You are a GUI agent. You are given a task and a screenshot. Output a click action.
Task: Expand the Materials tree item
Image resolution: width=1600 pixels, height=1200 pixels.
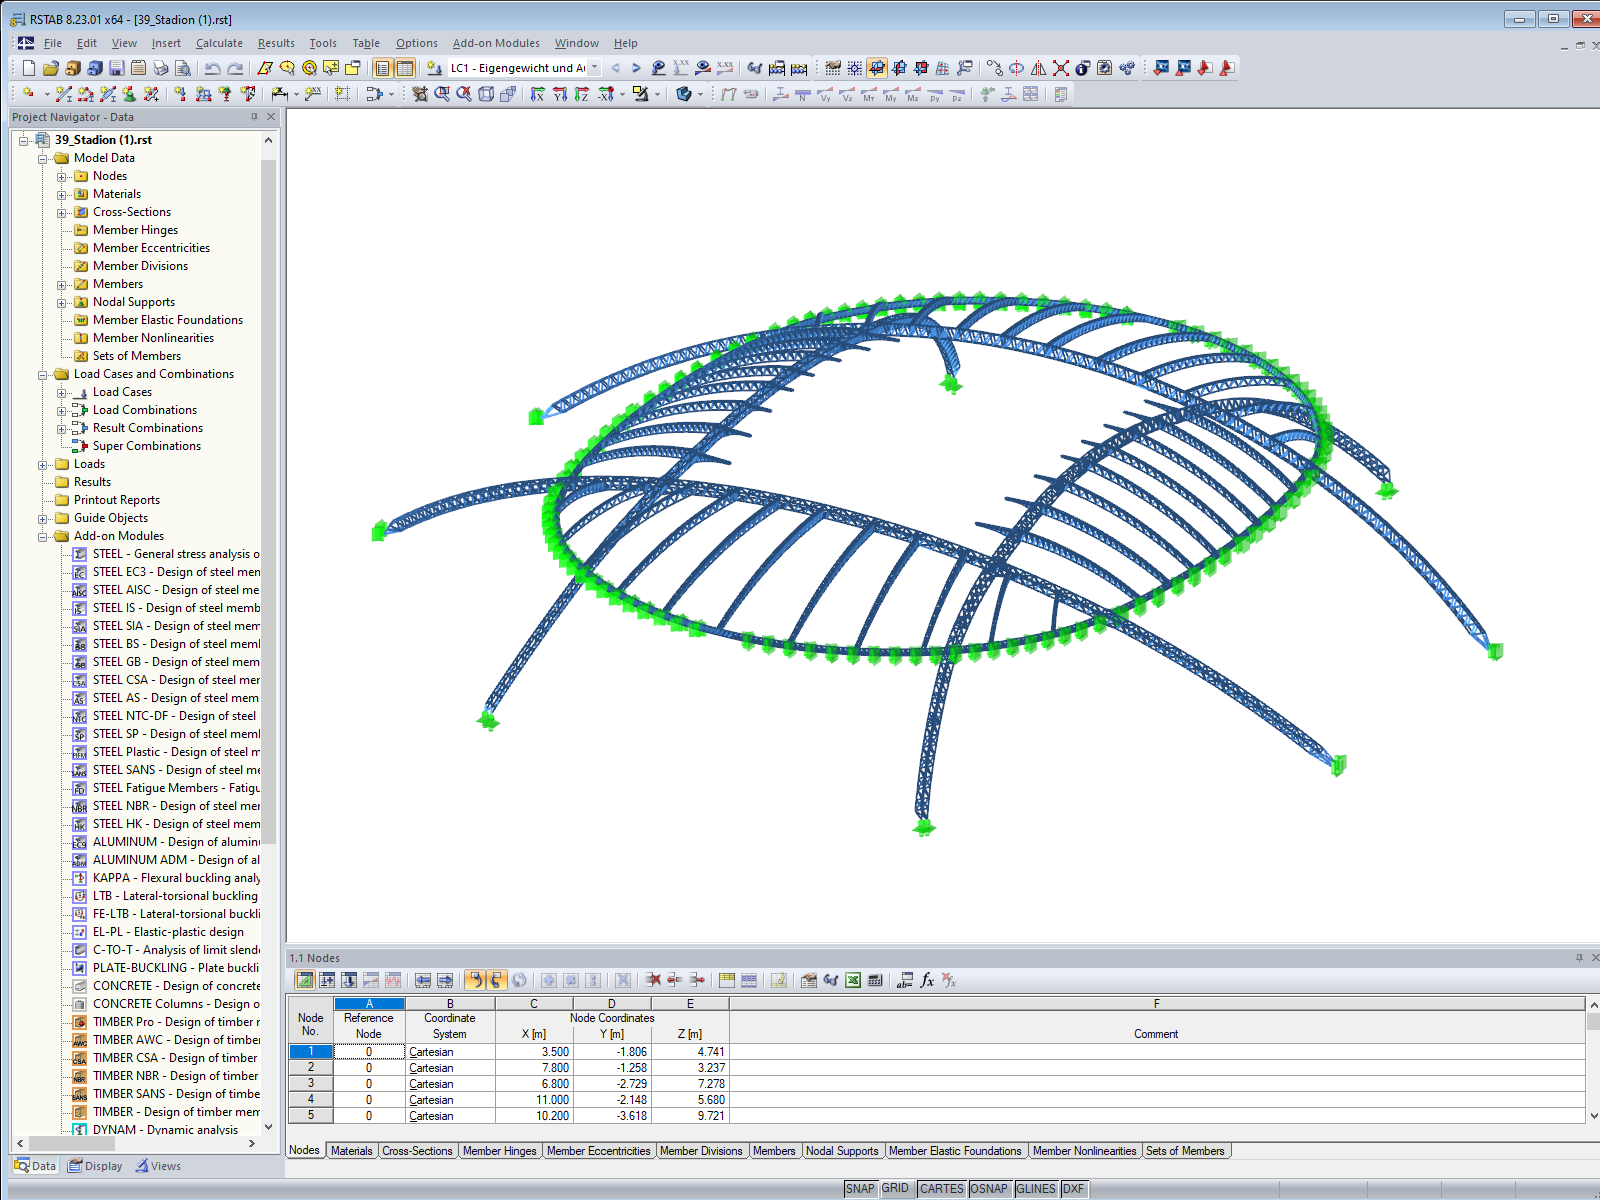tap(62, 194)
